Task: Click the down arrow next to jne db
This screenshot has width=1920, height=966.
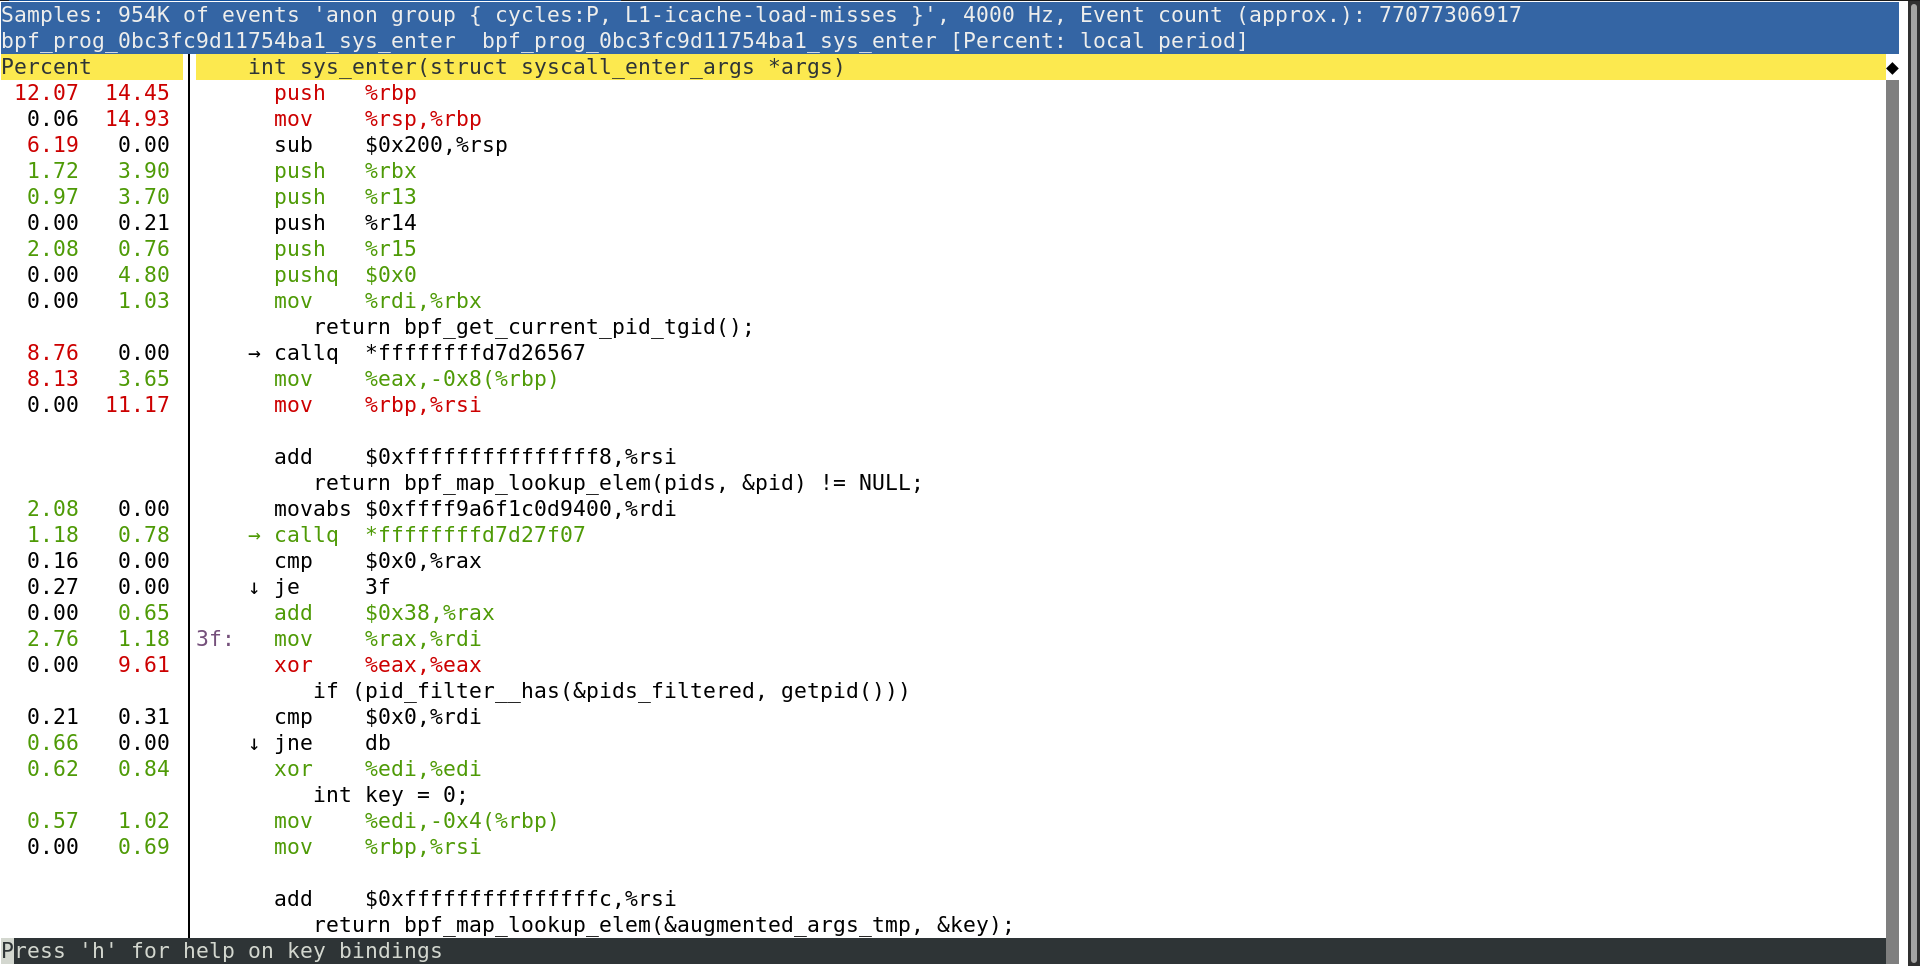Action: pos(254,744)
